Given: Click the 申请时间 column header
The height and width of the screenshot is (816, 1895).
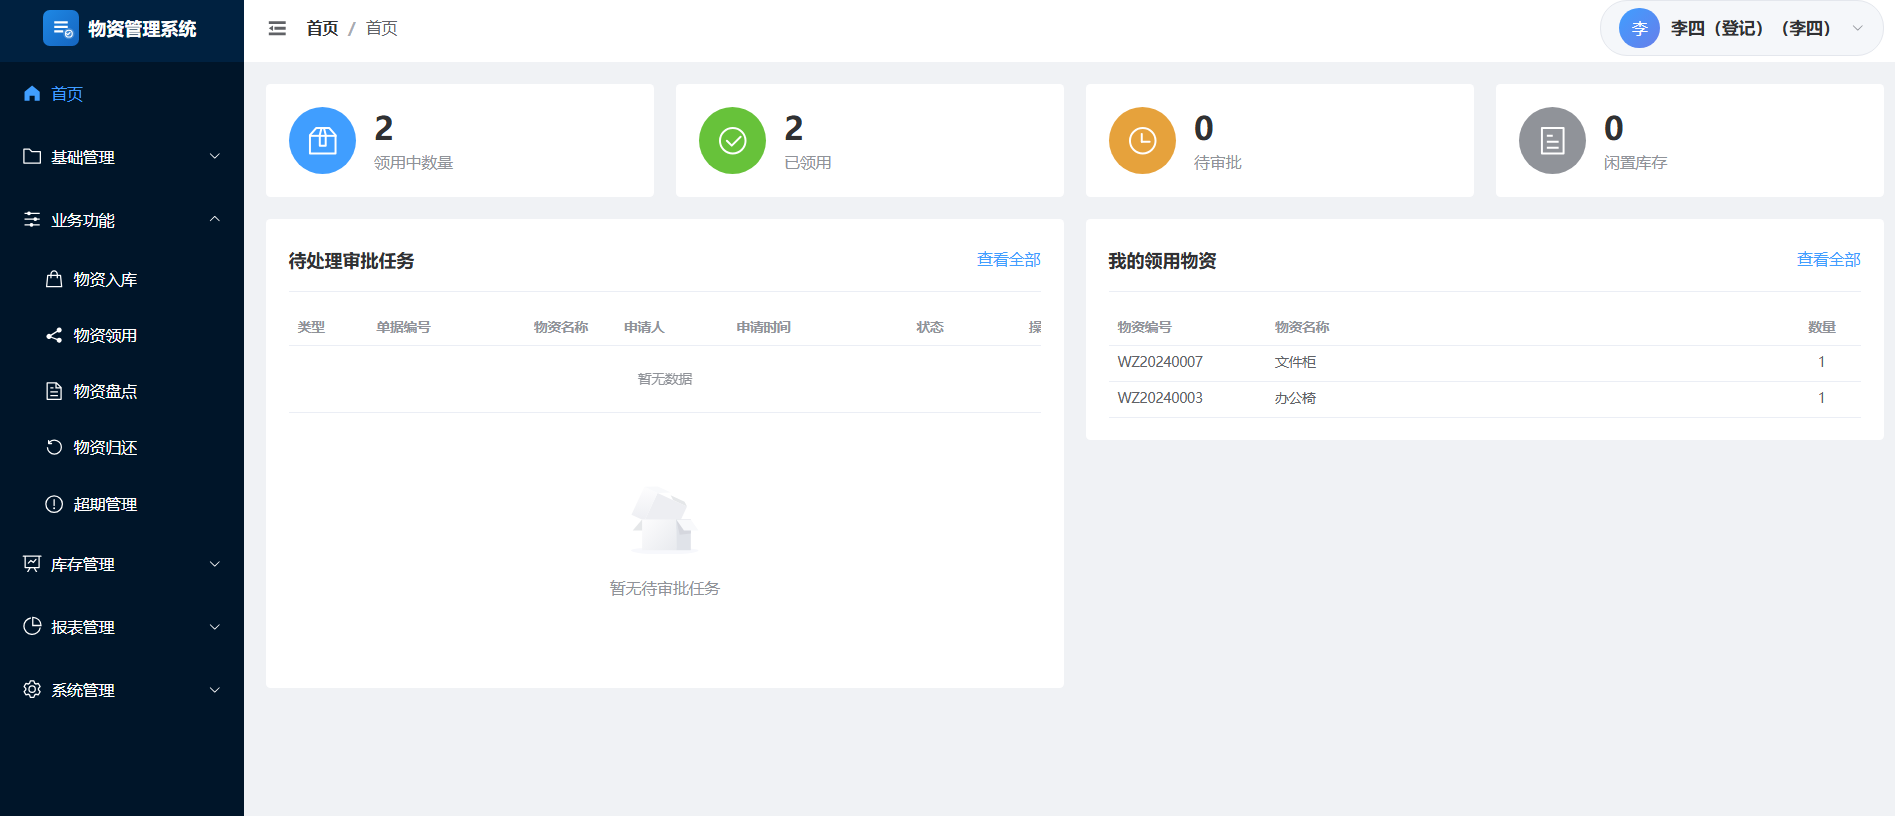Looking at the screenshot, I should 763,327.
